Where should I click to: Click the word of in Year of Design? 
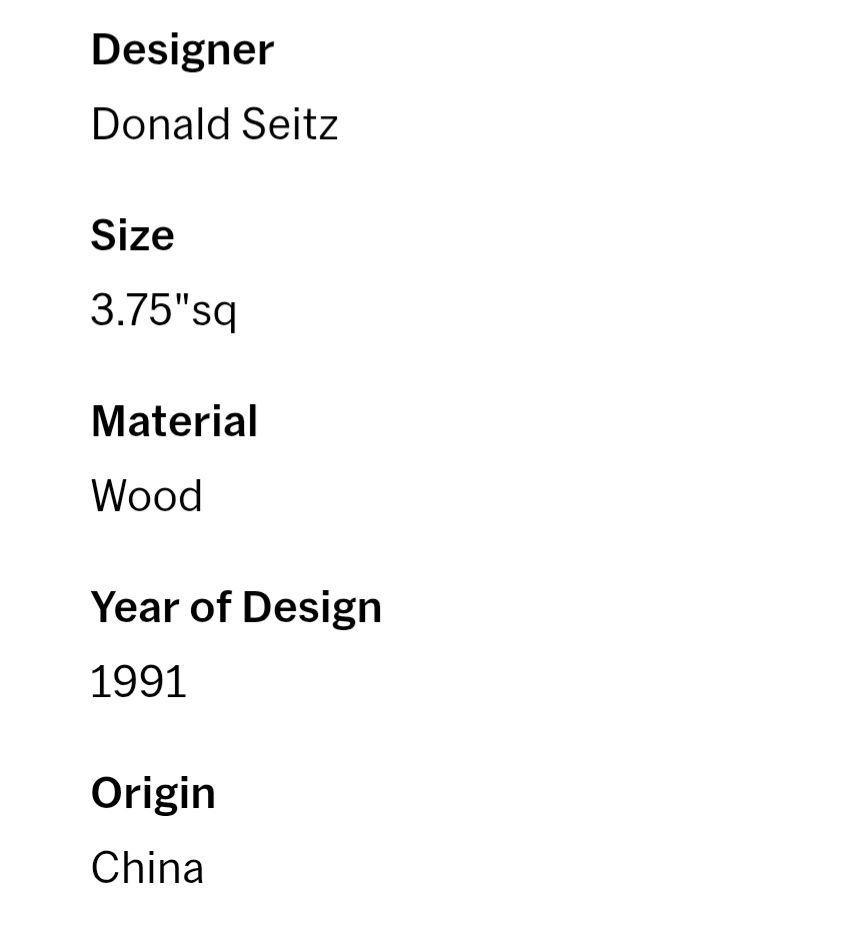coord(210,607)
